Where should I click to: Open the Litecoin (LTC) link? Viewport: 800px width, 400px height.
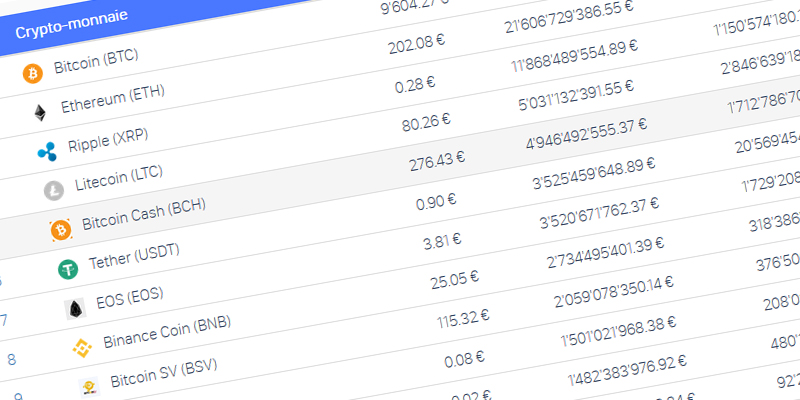[x=119, y=178]
